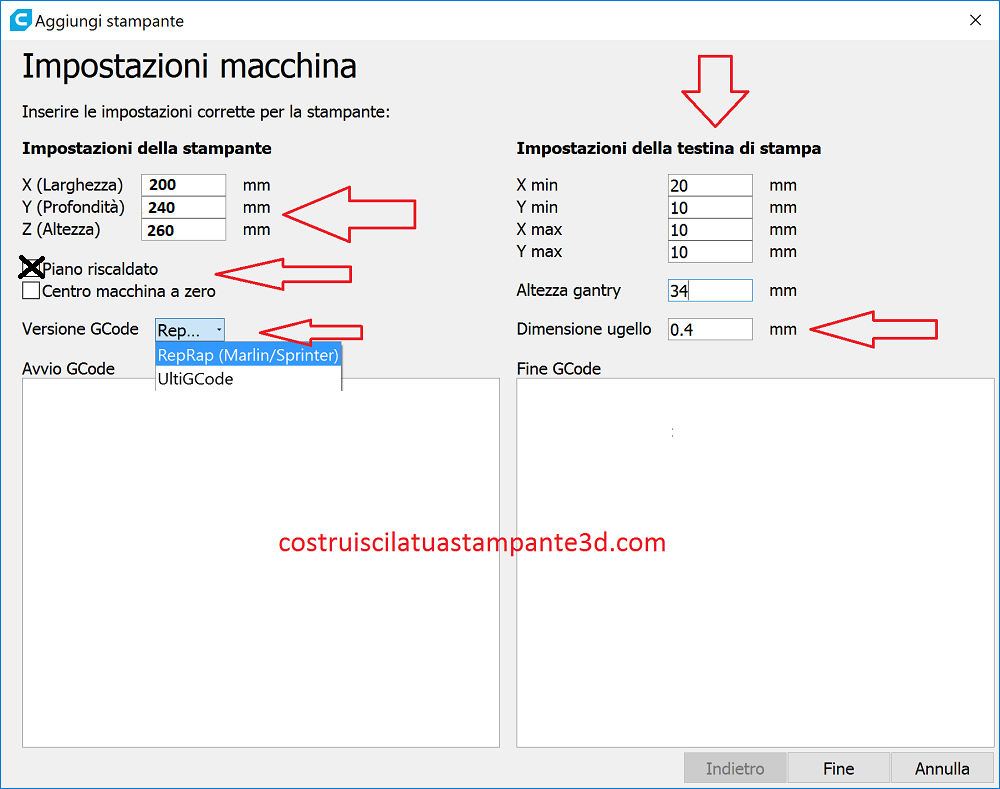
Task: Click the Dimensione ugello field
Action: coord(710,329)
